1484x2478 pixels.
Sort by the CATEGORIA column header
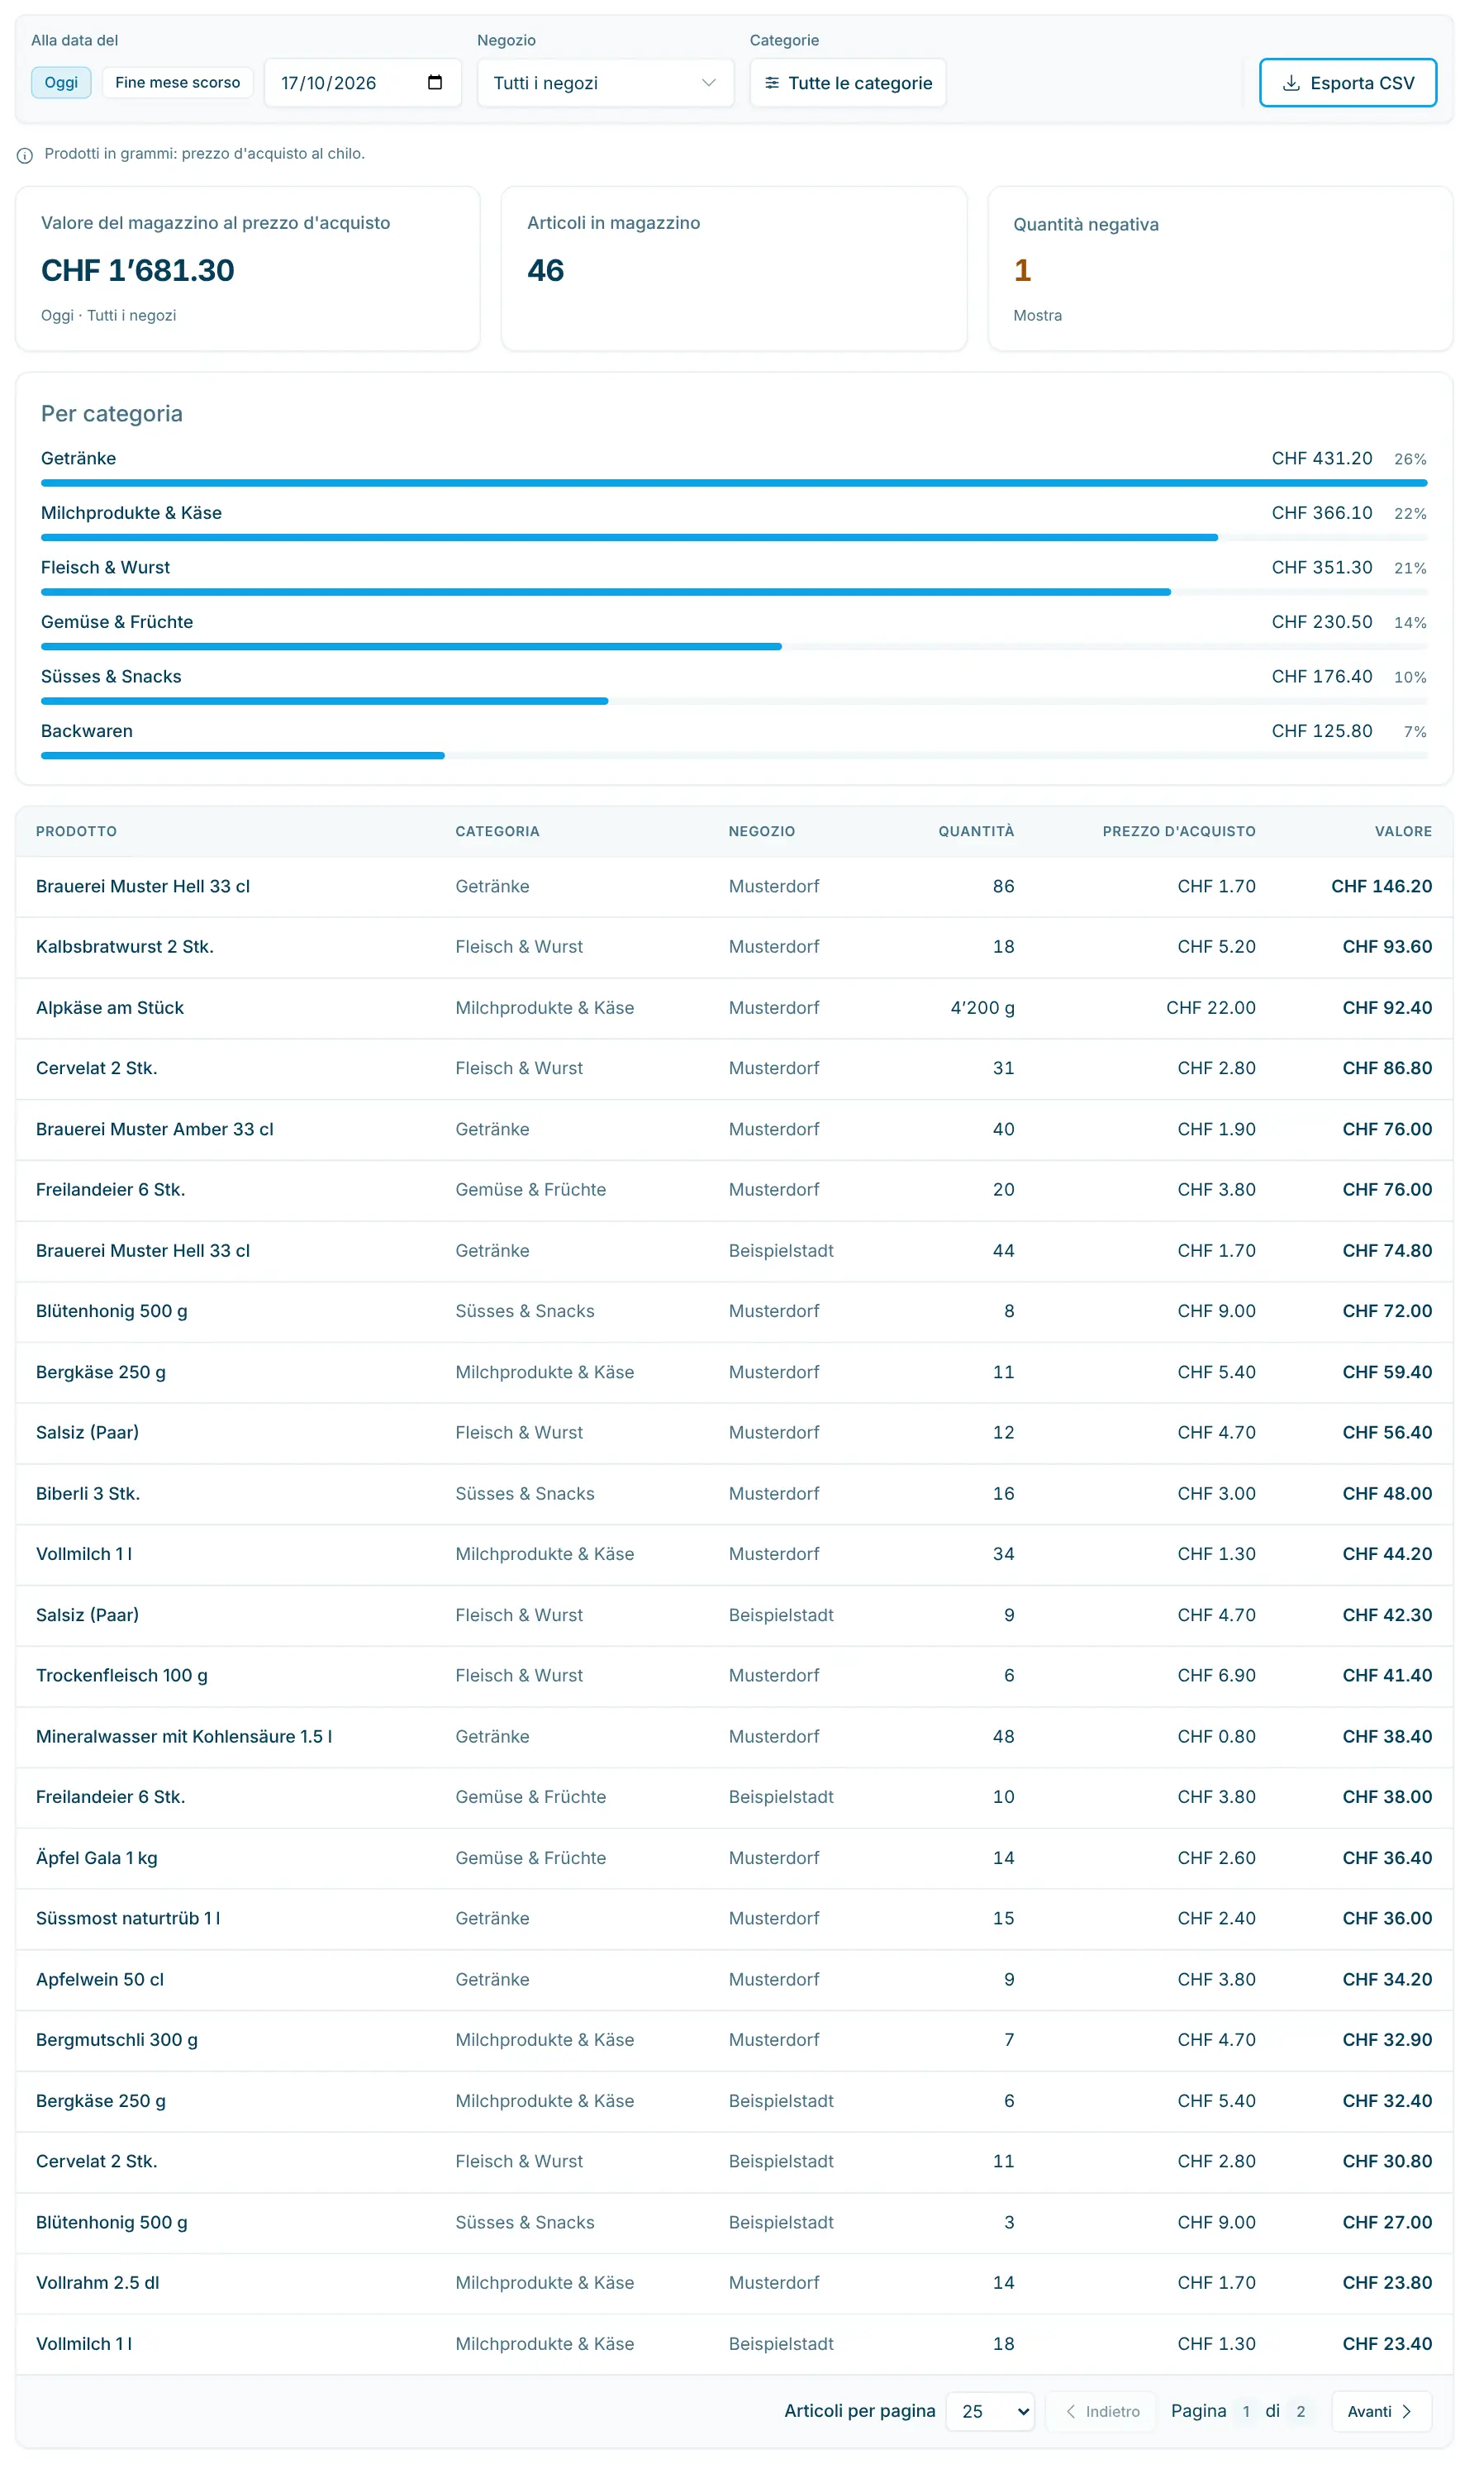pos(497,831)
